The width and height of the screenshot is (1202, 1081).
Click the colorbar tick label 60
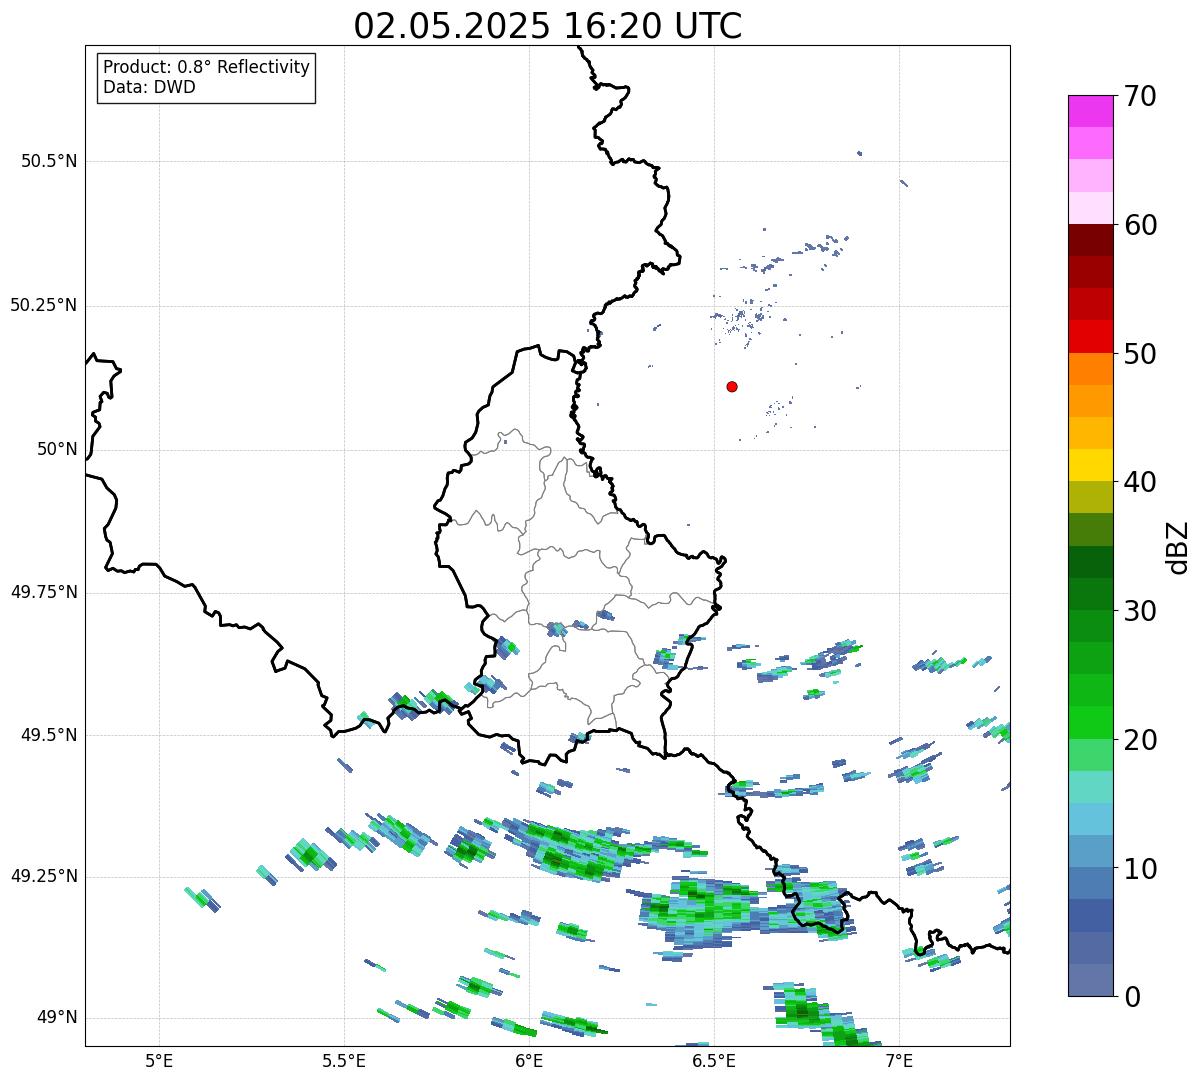[1140, 225]
